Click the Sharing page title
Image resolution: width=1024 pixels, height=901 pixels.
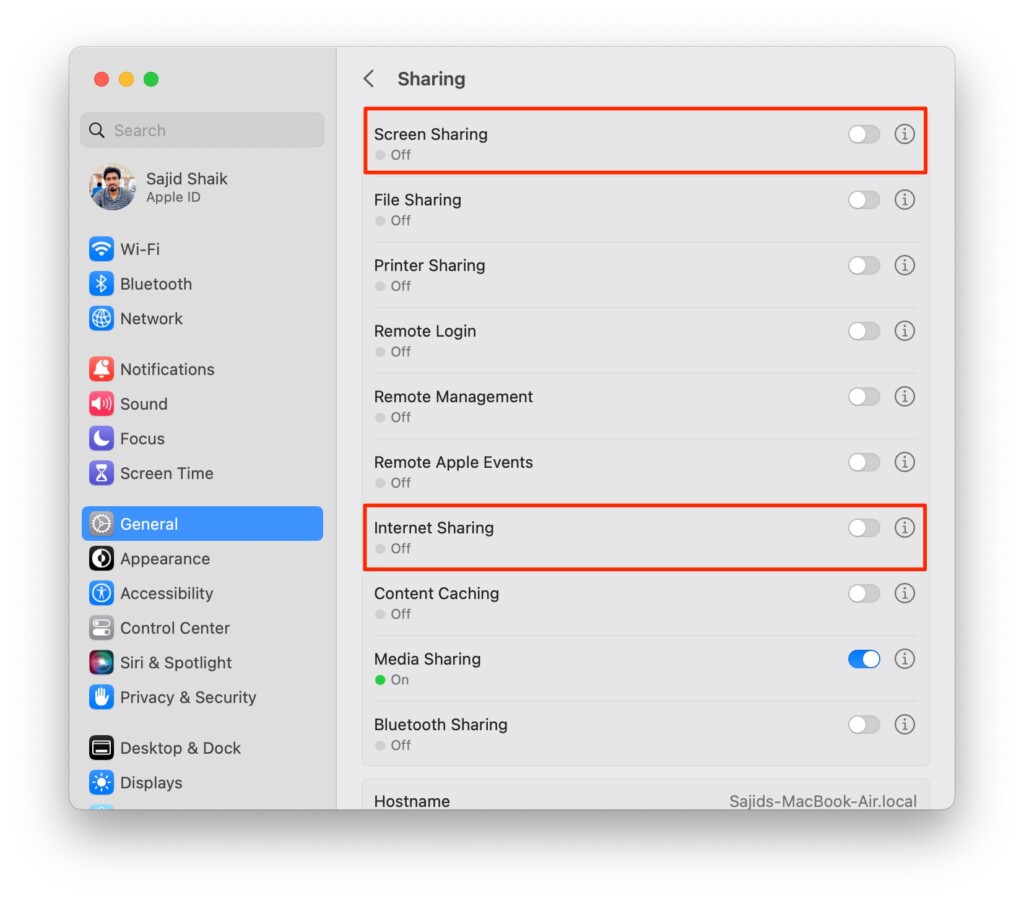[431, 79]
